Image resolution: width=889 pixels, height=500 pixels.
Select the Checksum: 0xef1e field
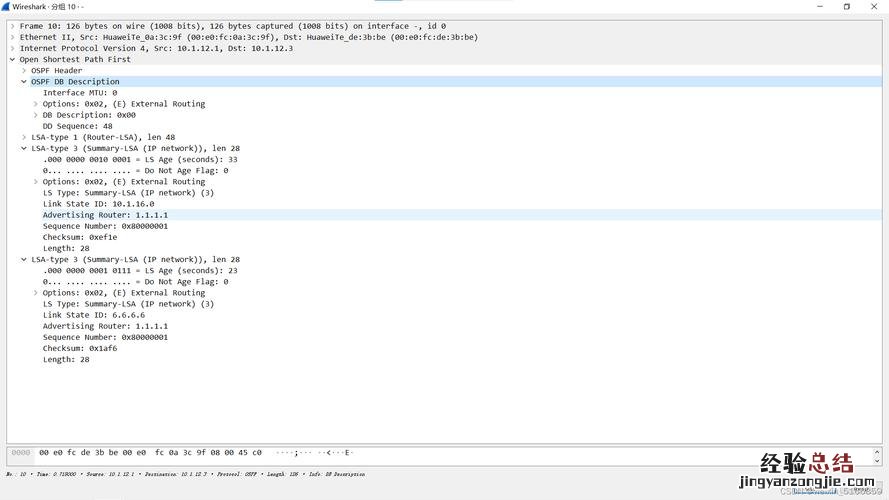pos(80,237)
